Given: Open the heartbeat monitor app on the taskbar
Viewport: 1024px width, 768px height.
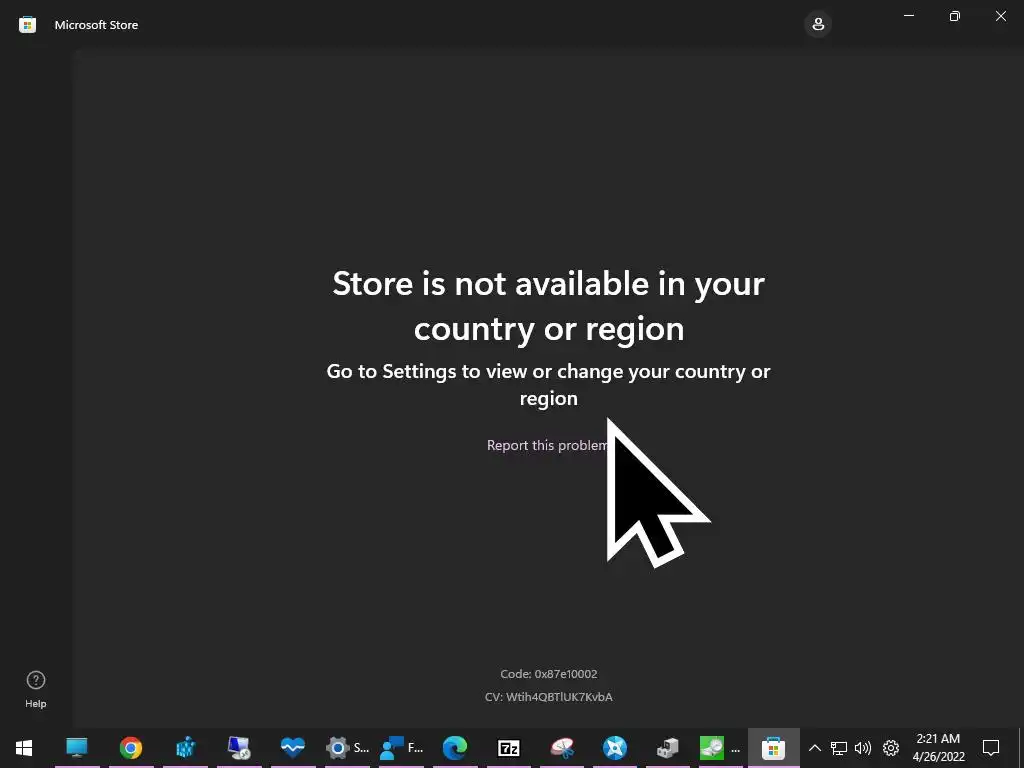Looking at the screenshot, I should 293,748.
